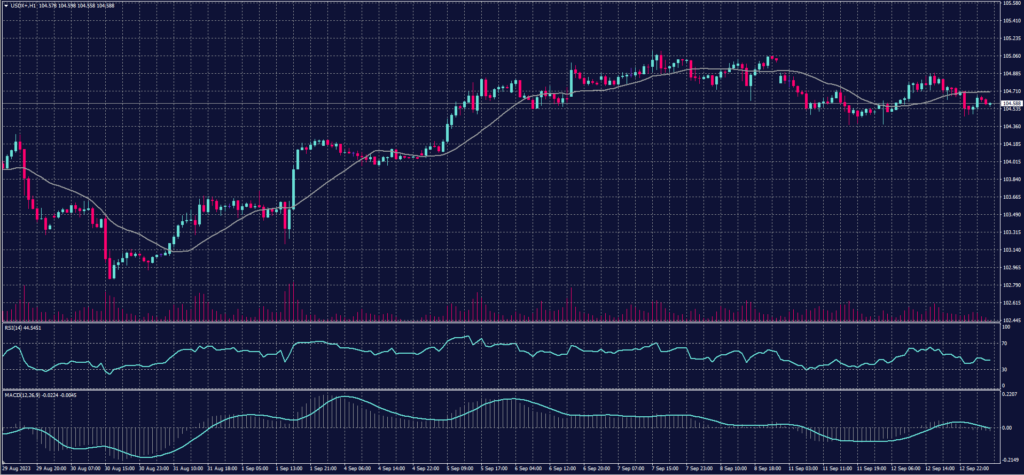Viewport: 1024px width, 475px height.
Task: Click the 102.445 price axis label
Action: (1010, 320)
